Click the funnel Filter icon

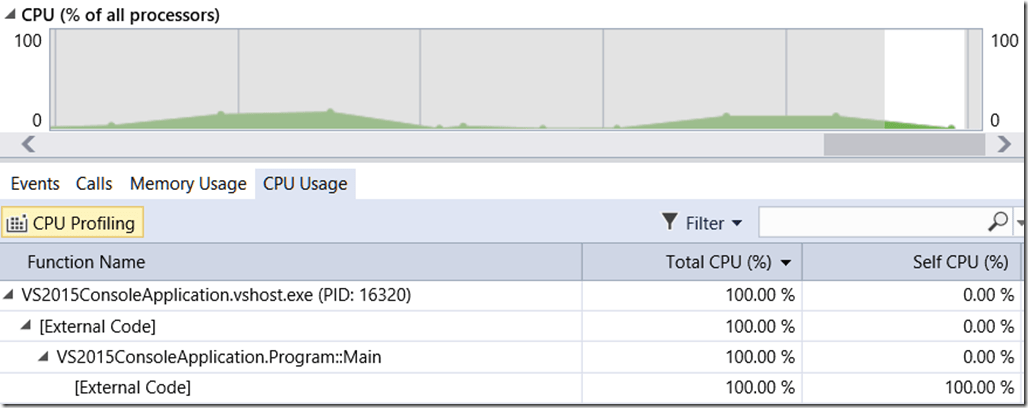click(x=669, y=223)
